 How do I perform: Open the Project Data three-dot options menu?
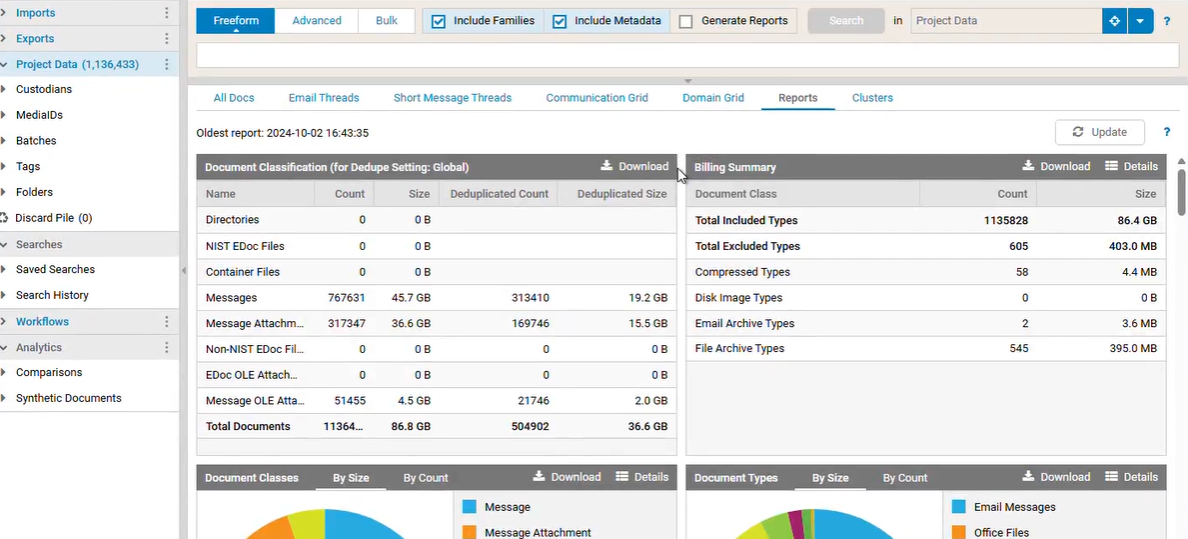tap(167, 64)
